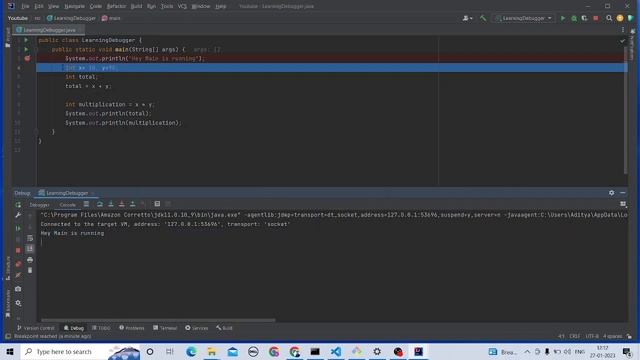Image resolution: width=640 pixels, height=360 pixels.
Task: Click the Debug bug icon in toolbar
Action: [574, 18]
